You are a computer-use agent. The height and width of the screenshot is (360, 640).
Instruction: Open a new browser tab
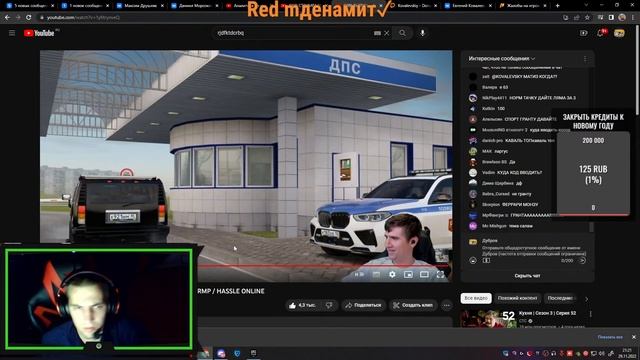coord(558,6)
